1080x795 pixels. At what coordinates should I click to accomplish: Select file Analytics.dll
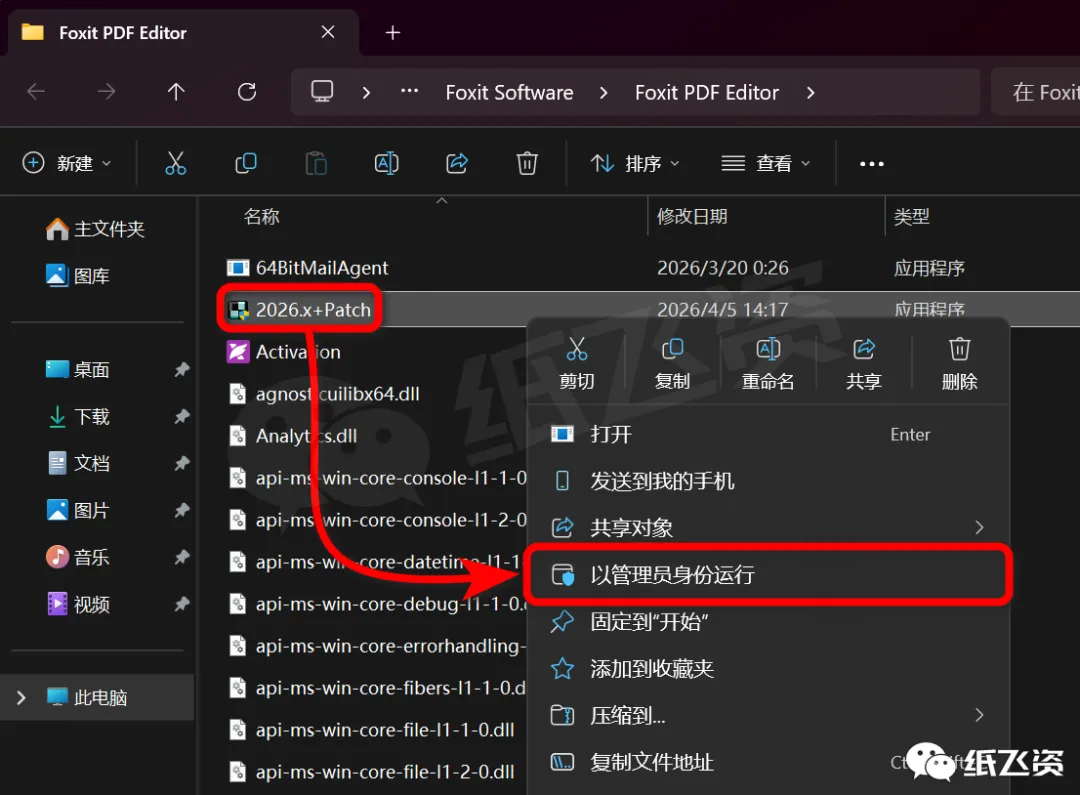293,435
